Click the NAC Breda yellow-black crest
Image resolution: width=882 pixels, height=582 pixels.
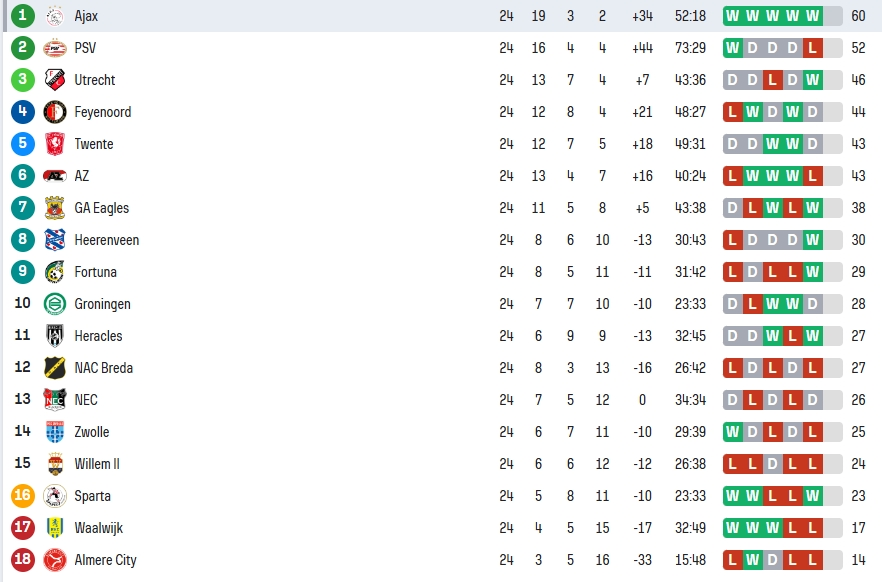tap(55, 368)
